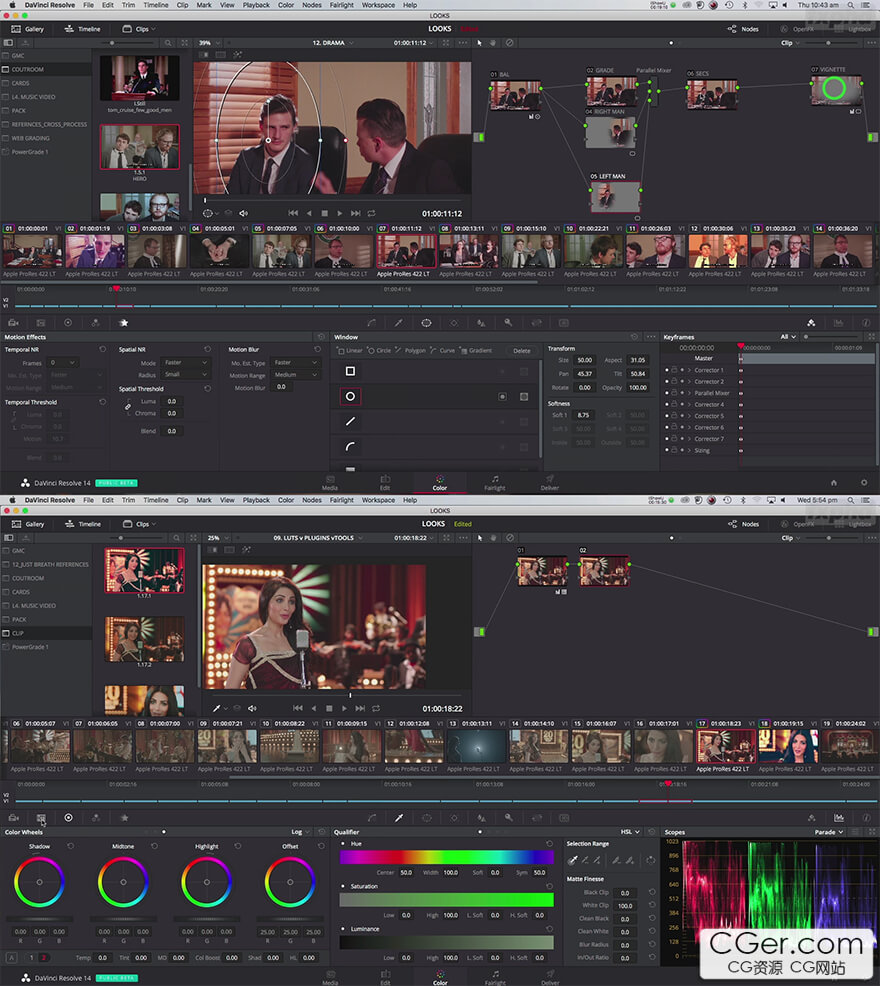Open Qualifier eyedropper palette in upper window

pyautogui.click(x=398, y=323)
